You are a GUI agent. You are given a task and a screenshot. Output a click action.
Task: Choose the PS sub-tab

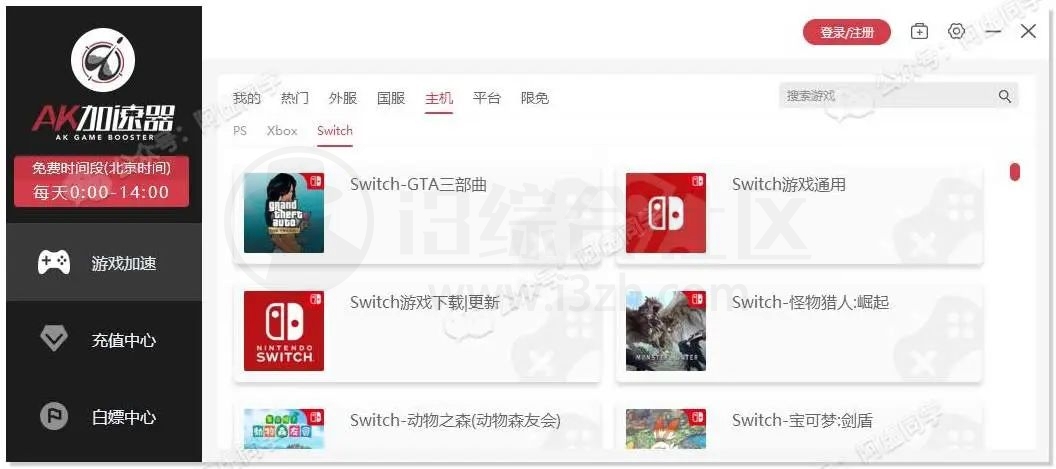(x=240, y=131)
